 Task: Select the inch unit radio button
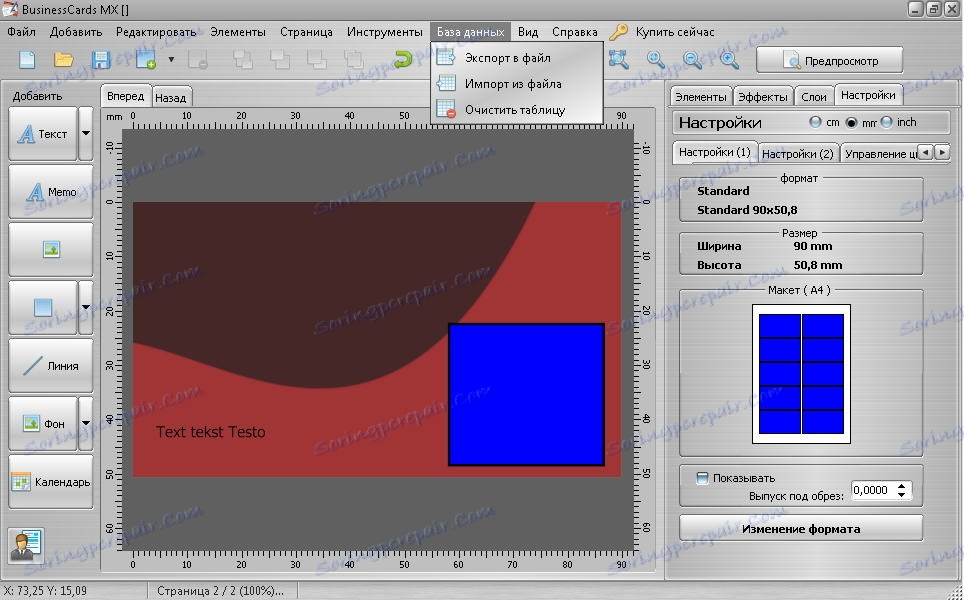pos(886,122)
